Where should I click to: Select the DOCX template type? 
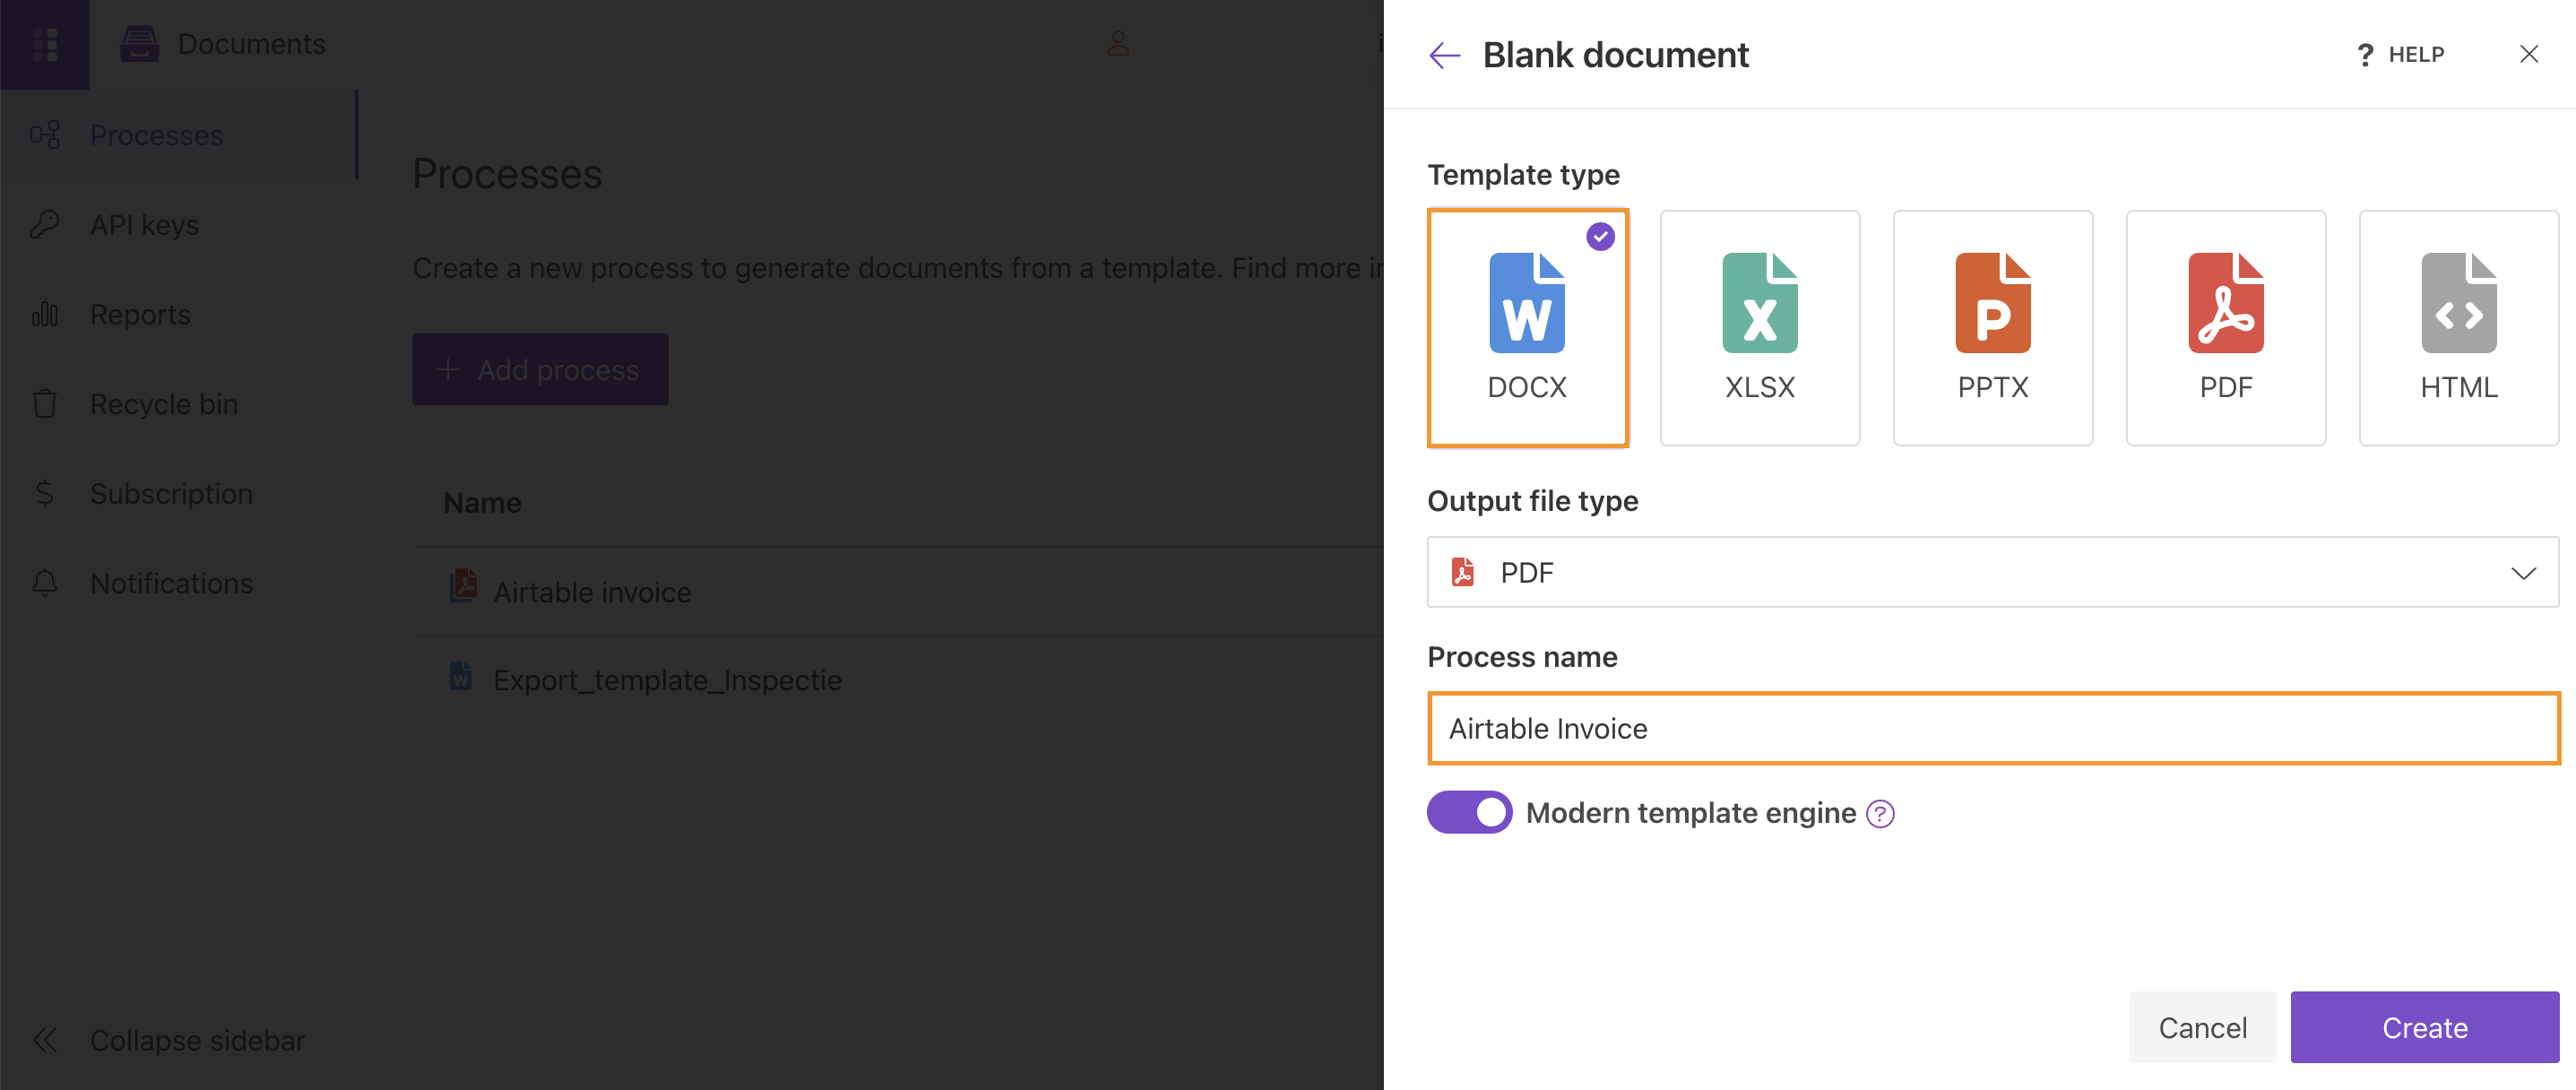click(1527, 328)
